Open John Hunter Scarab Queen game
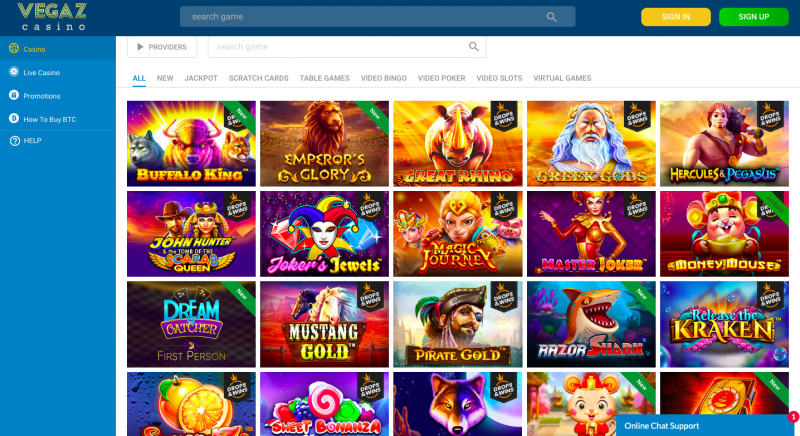Screen dimensions: 800x436 pyautogui.click(x=191, y=234)
